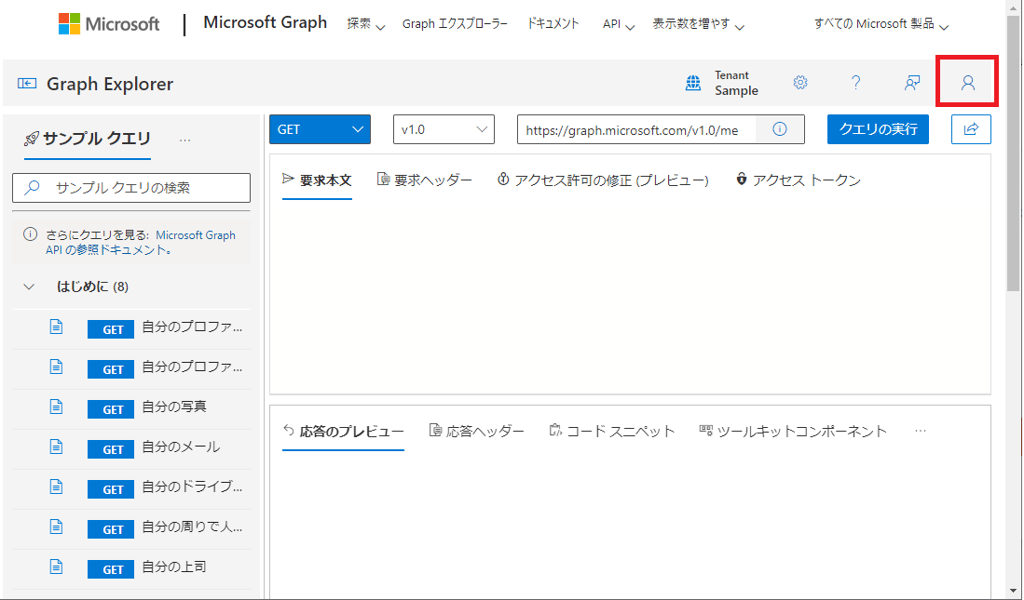
Task: Click the share query icon button
Action: click(970, 129)
